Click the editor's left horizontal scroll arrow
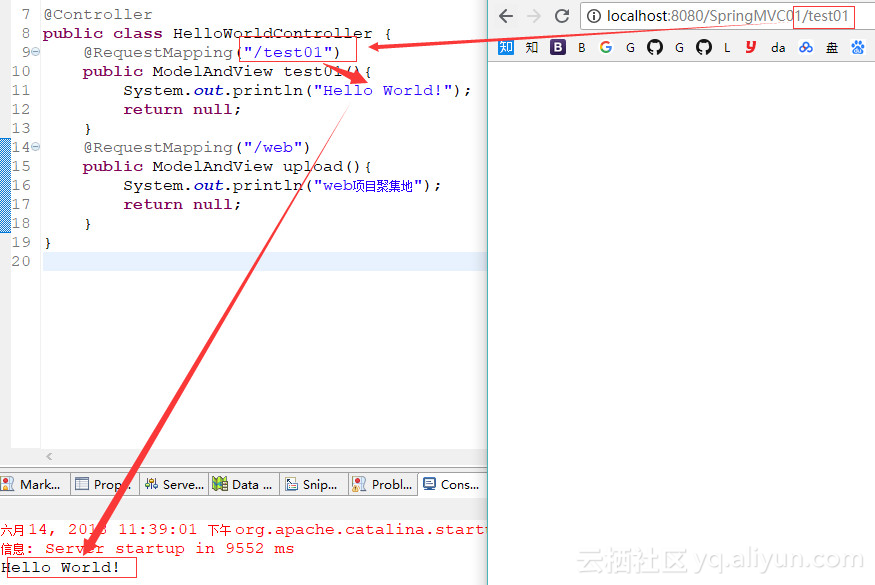The image size is (875, 585). coord(49,457)
